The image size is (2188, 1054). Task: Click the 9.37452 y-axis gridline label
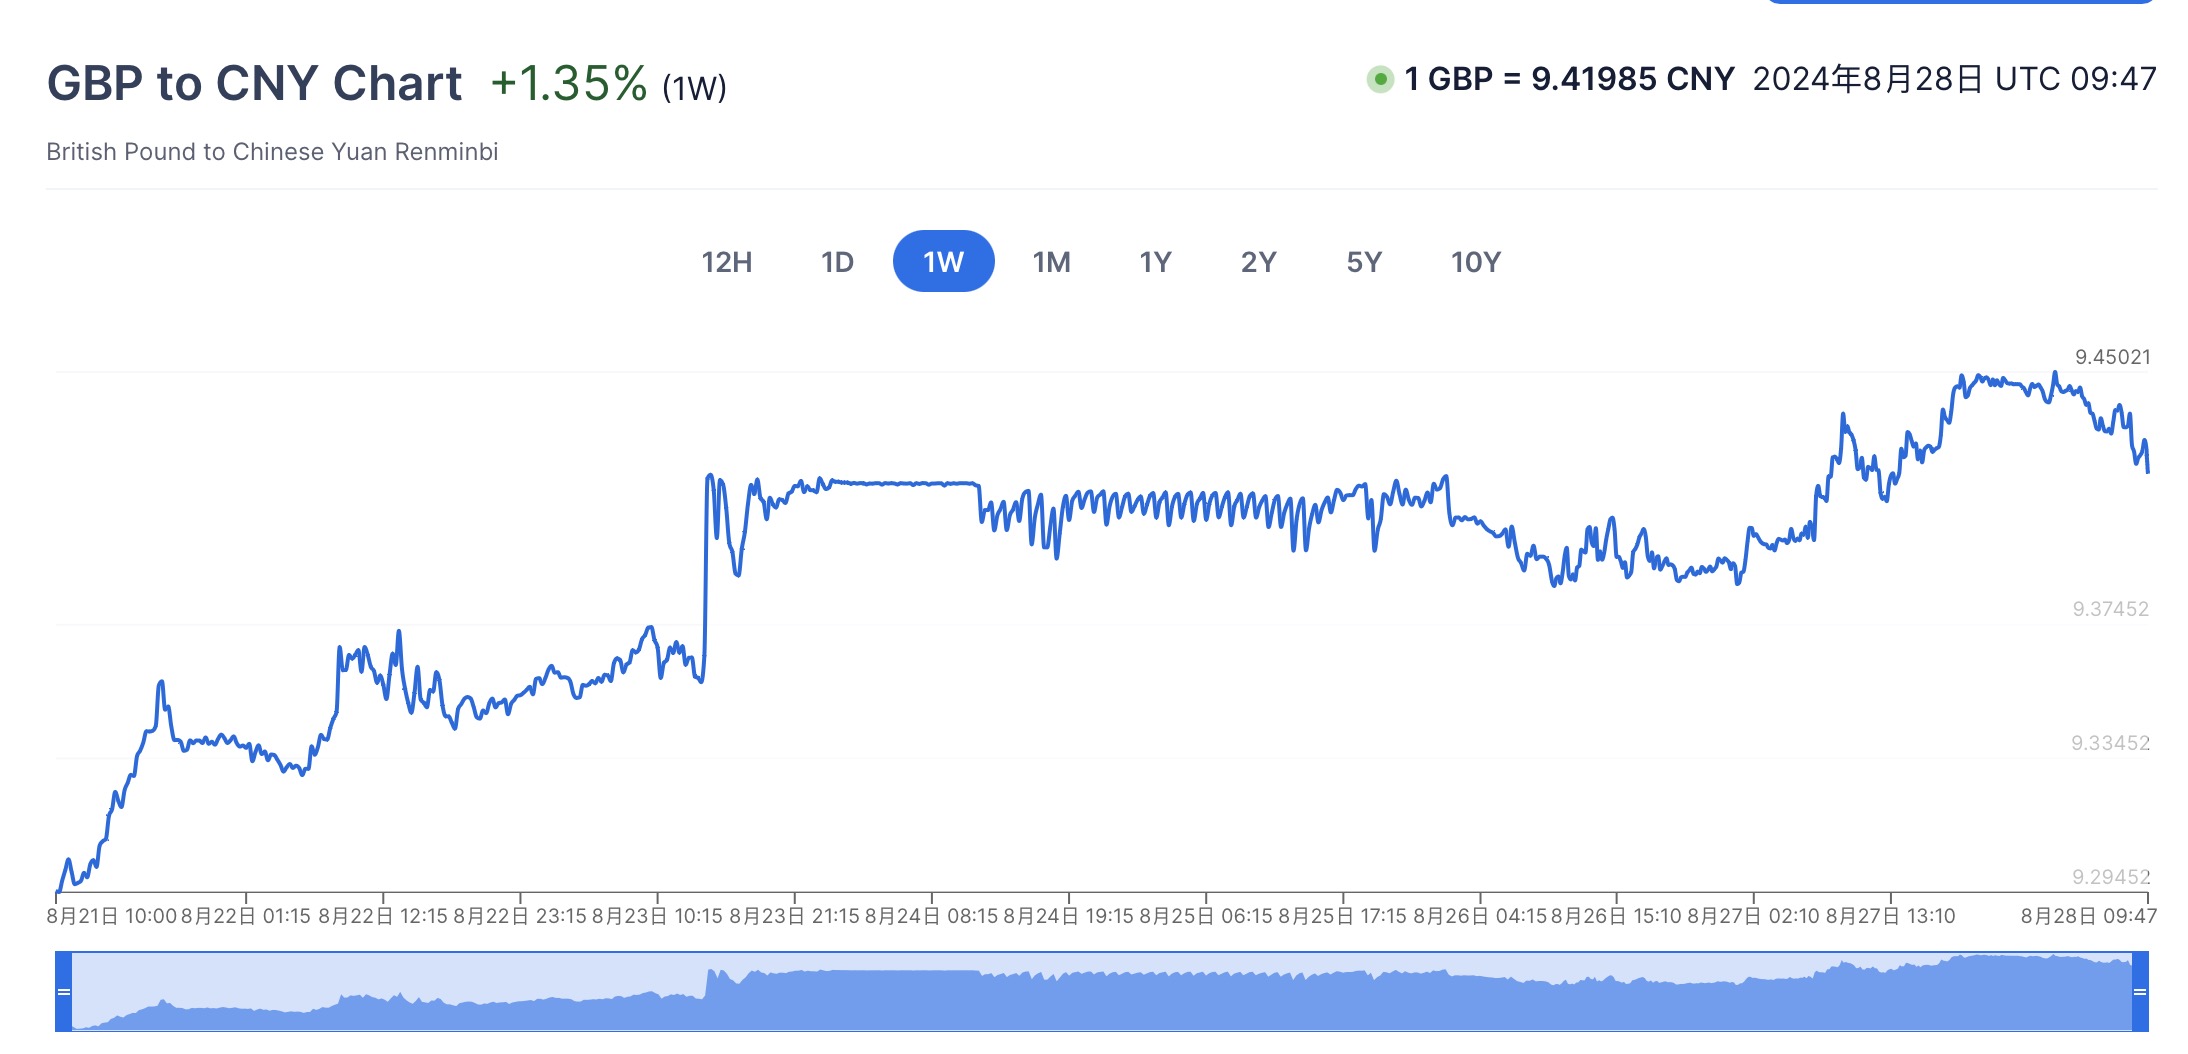click(2110, 609)
